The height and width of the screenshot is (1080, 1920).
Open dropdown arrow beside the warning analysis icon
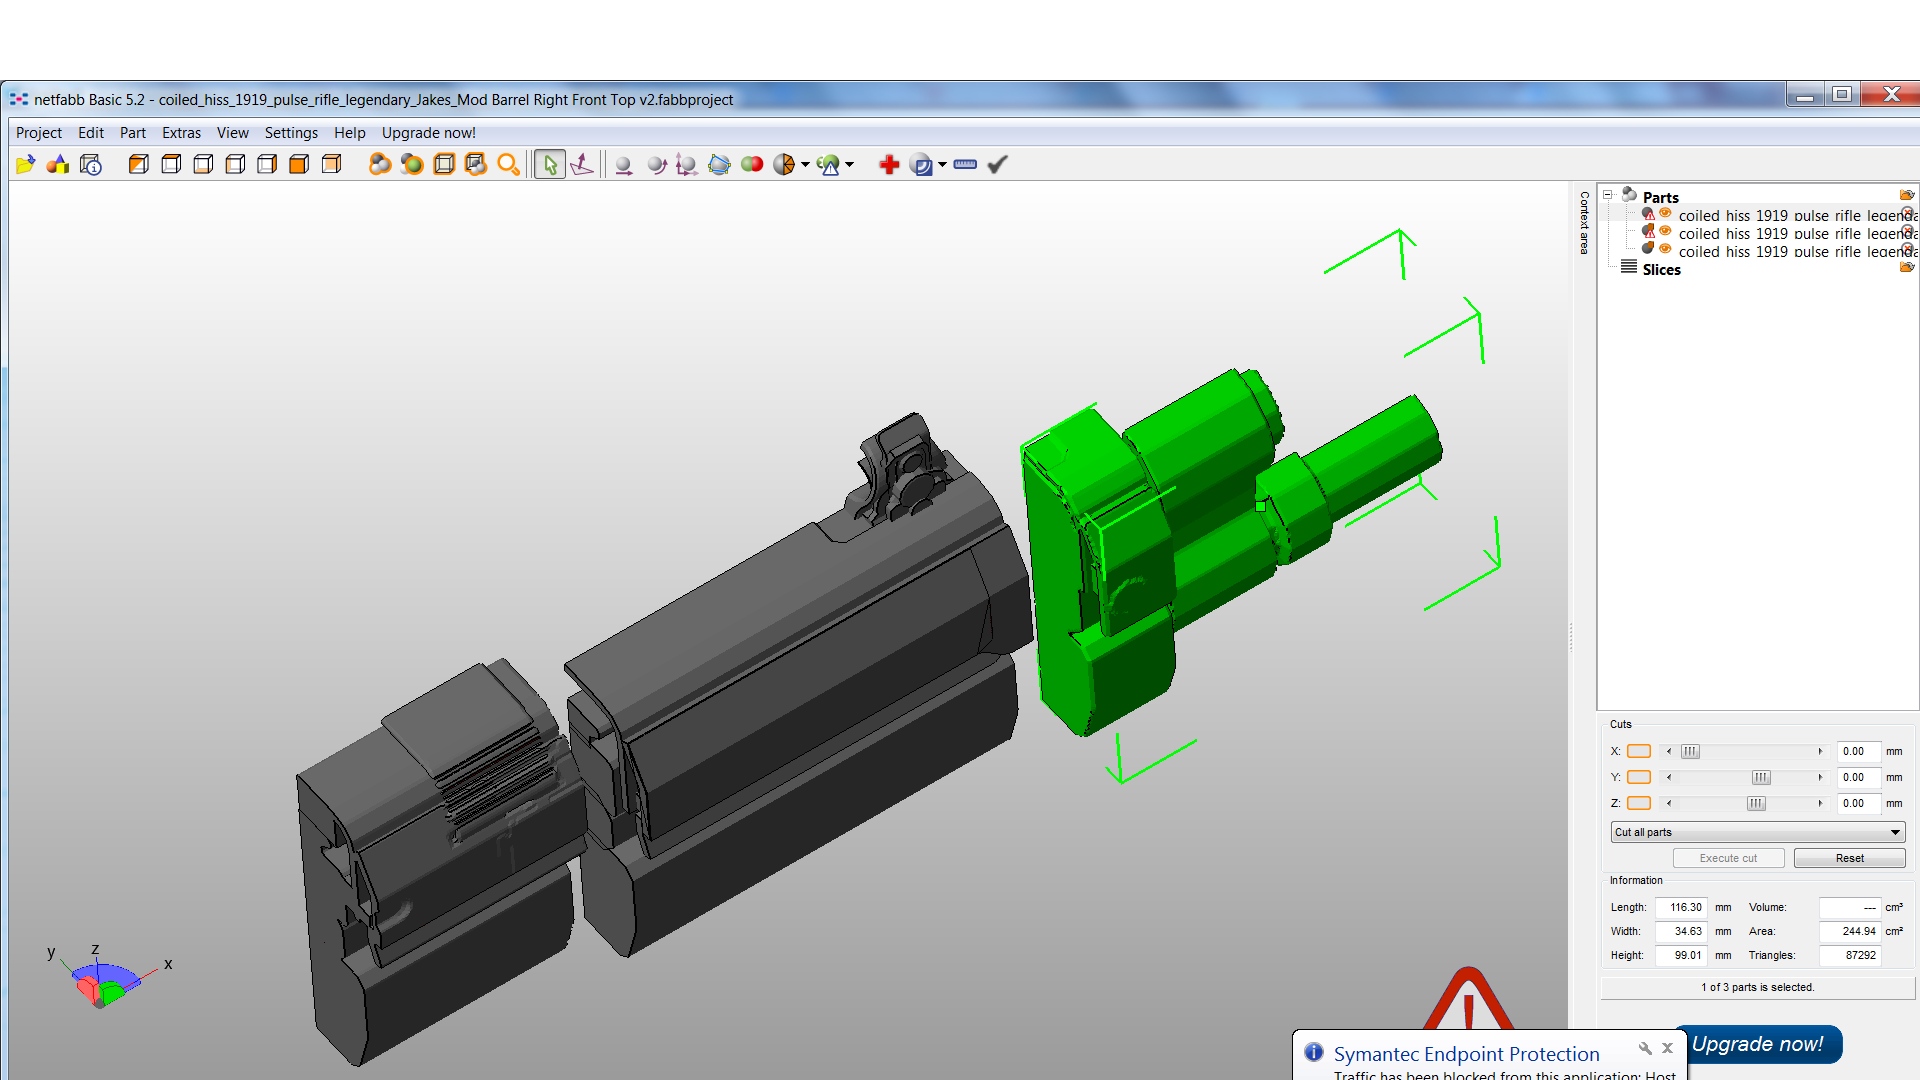pos(849,165)
